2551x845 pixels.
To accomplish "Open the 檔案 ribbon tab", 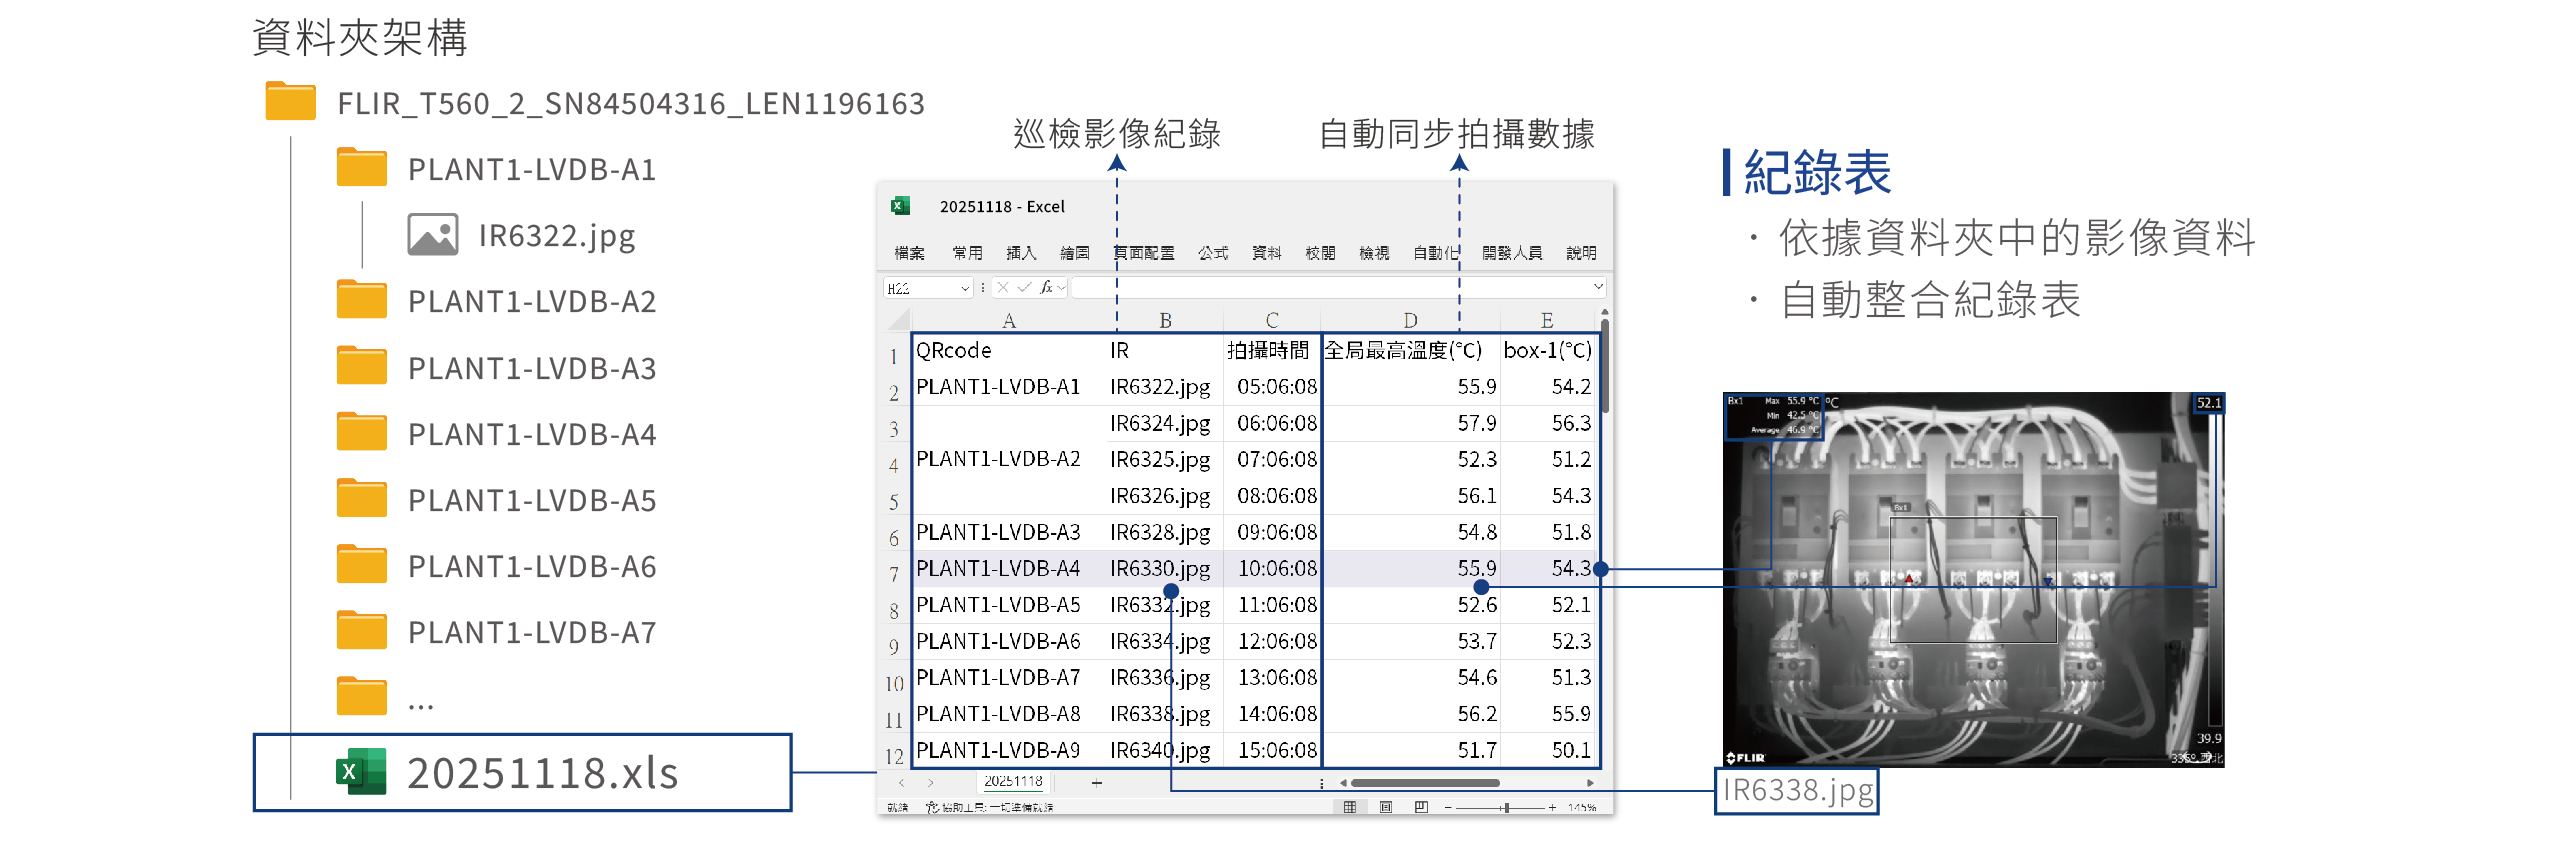I will click(x=909, y=253).
